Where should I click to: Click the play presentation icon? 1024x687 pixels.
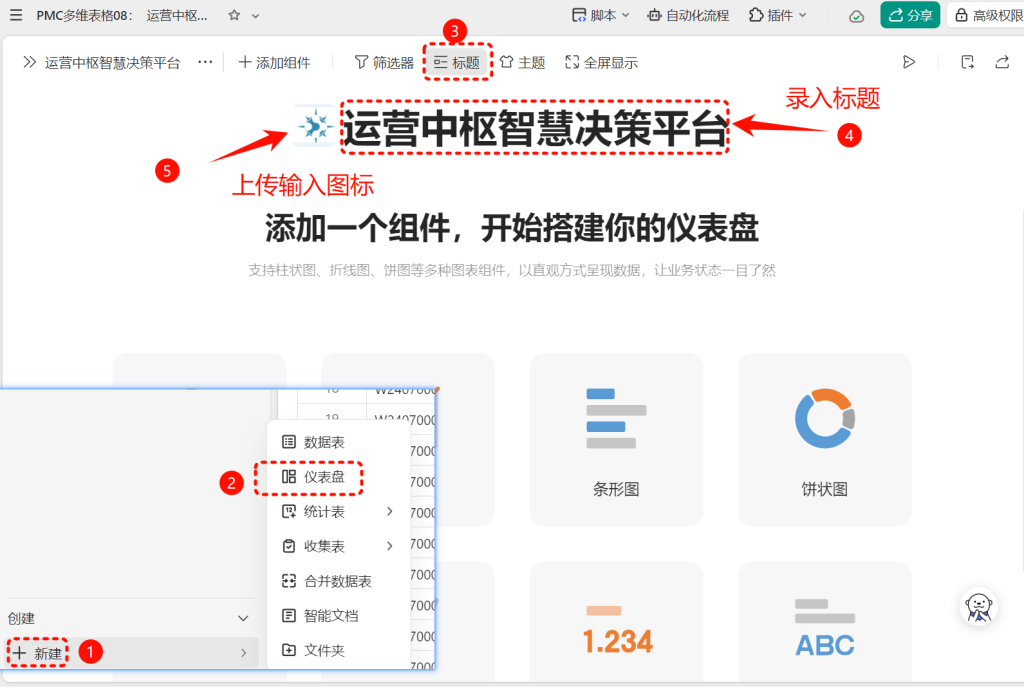point(908,62)
